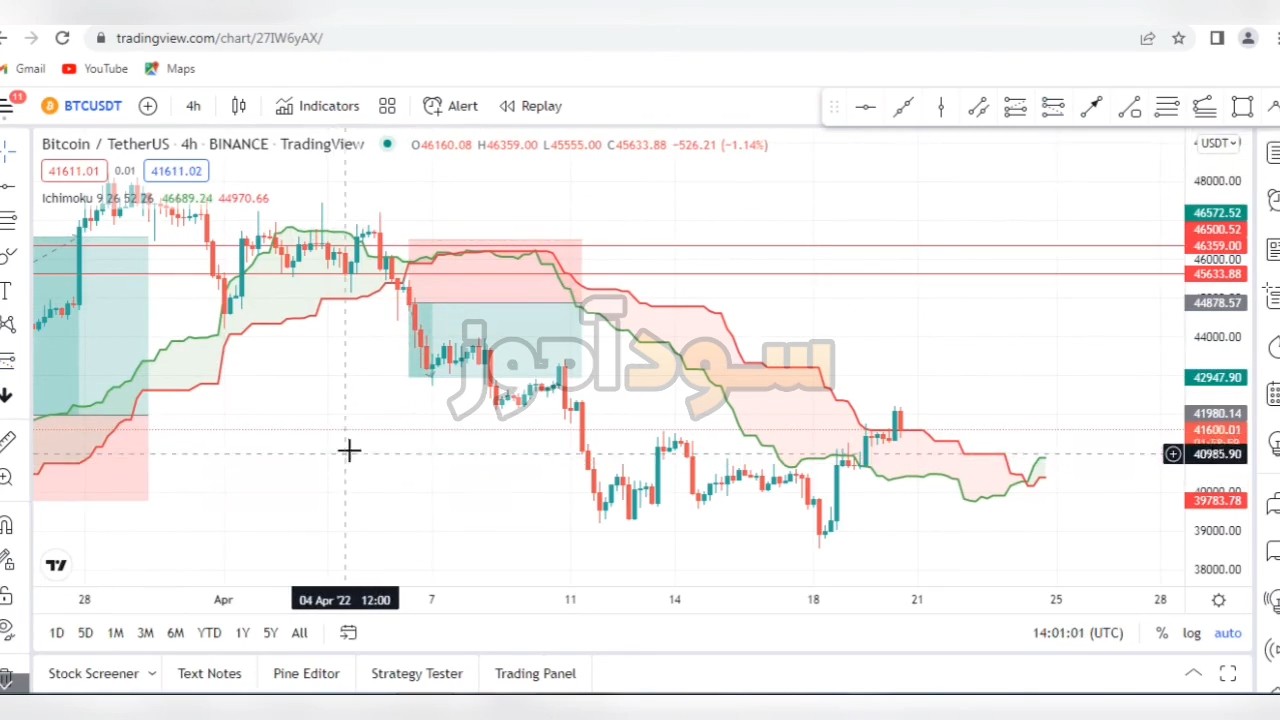
Task: Click the blue buy price 41611.02
Action: (176, 171)
